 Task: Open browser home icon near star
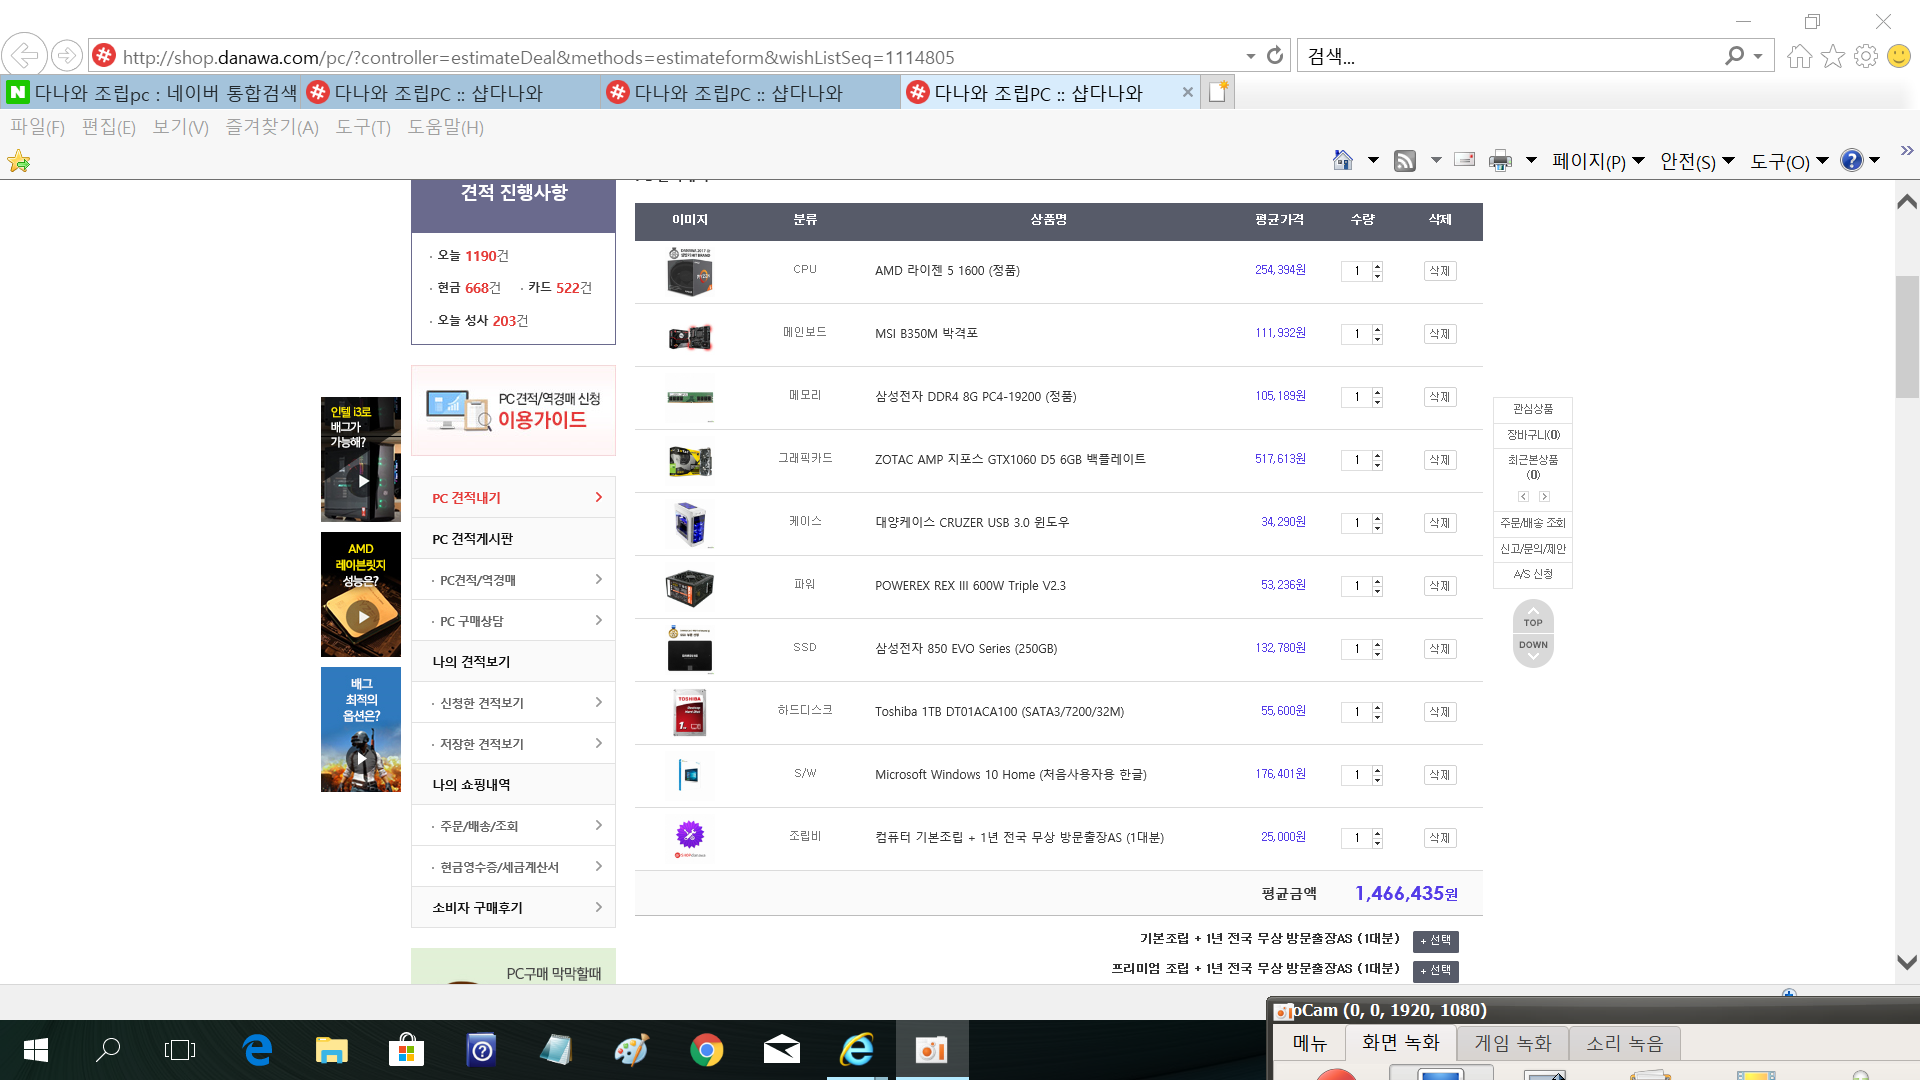(1800, 56)
